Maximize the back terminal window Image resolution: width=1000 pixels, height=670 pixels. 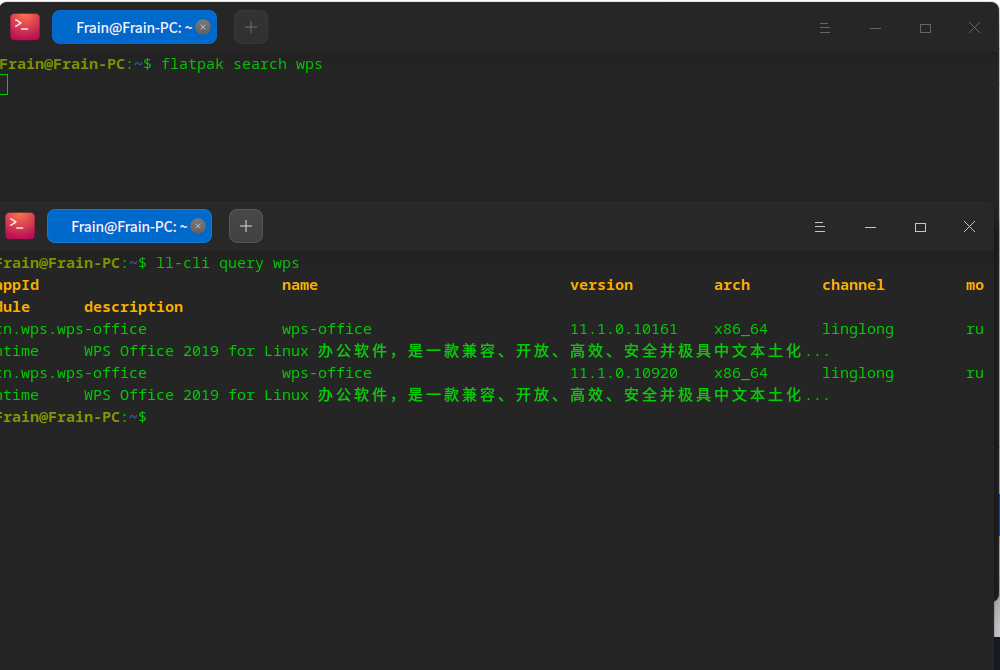[x=925, y=28]
